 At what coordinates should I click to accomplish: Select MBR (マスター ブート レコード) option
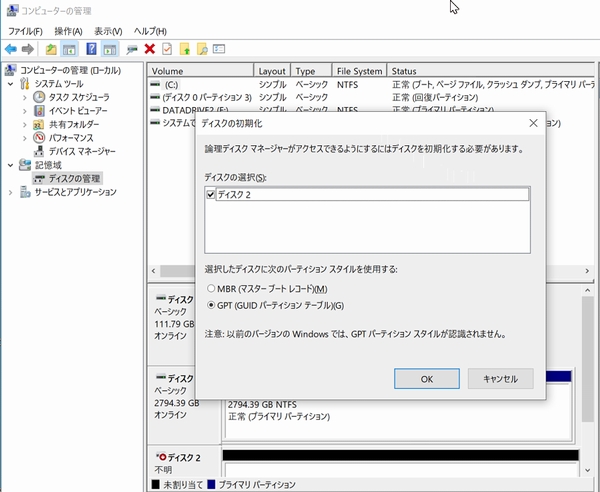[211, 288]
